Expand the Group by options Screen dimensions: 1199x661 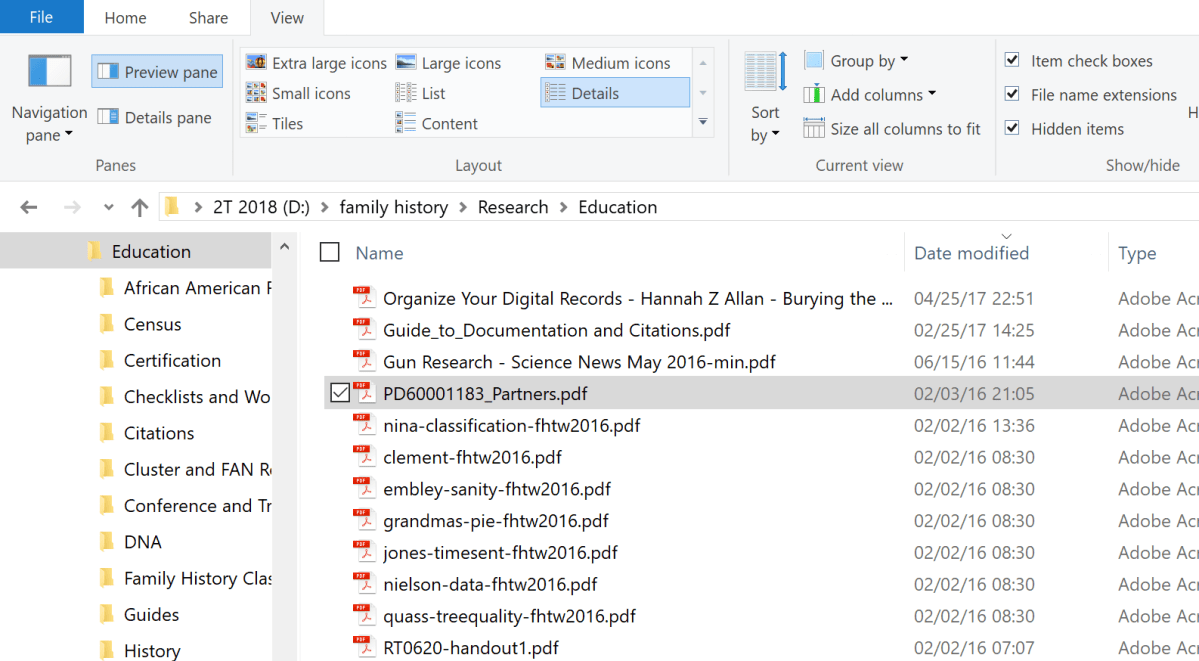pos(857,60)
